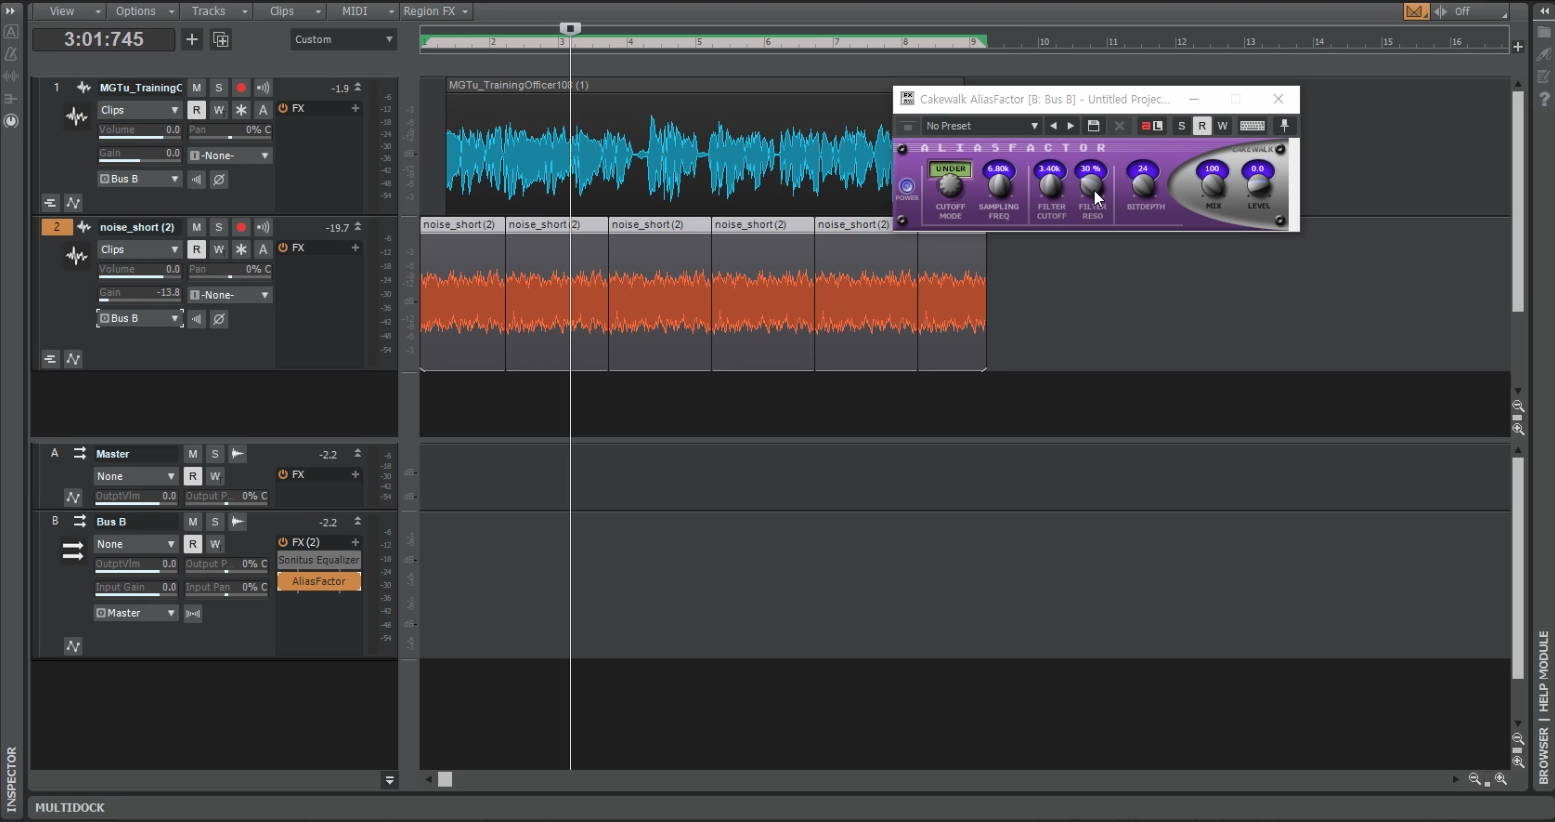Pin the AliasFactor plugin window
The width and height of the screenshot is (1555, 822).
(x=1285, y=126)
